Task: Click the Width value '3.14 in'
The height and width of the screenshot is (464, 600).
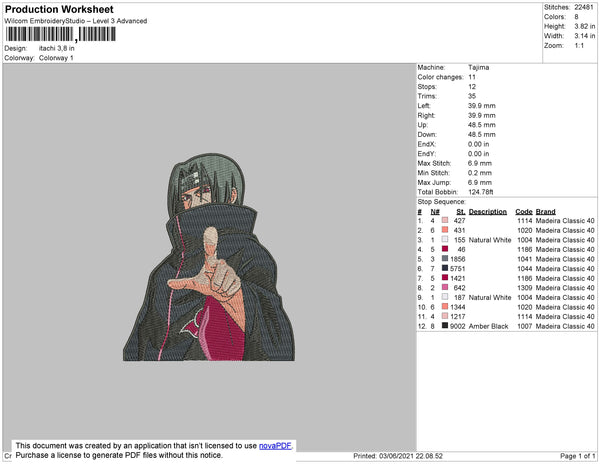Action: point(584,36)
